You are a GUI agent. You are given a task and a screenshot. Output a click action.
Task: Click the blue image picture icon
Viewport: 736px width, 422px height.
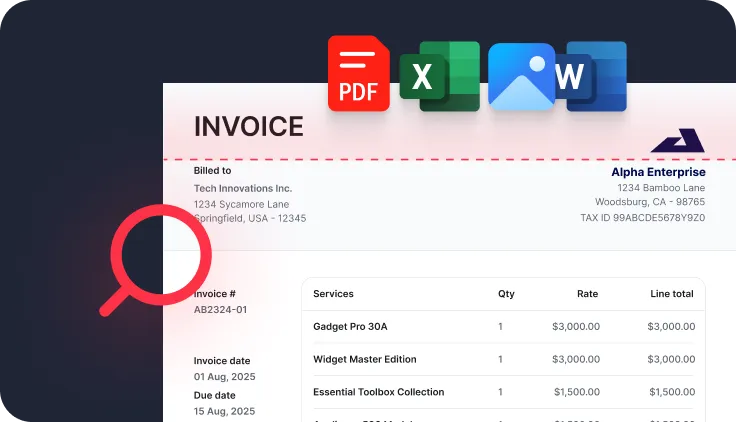click(521, 77)
